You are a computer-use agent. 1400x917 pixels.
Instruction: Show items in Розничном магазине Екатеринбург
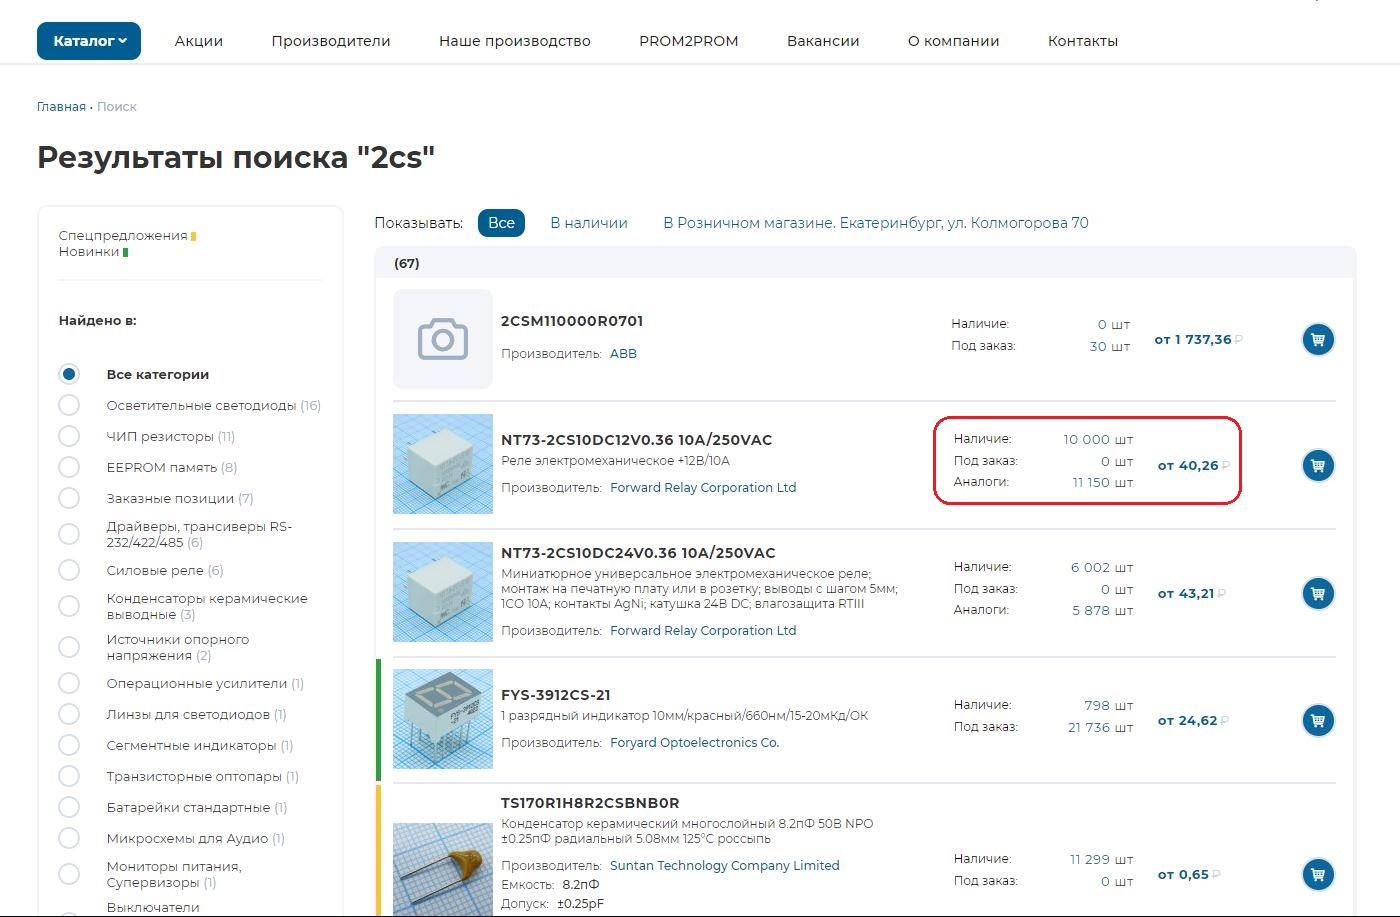pyautogui.click(x=875, y=223)
